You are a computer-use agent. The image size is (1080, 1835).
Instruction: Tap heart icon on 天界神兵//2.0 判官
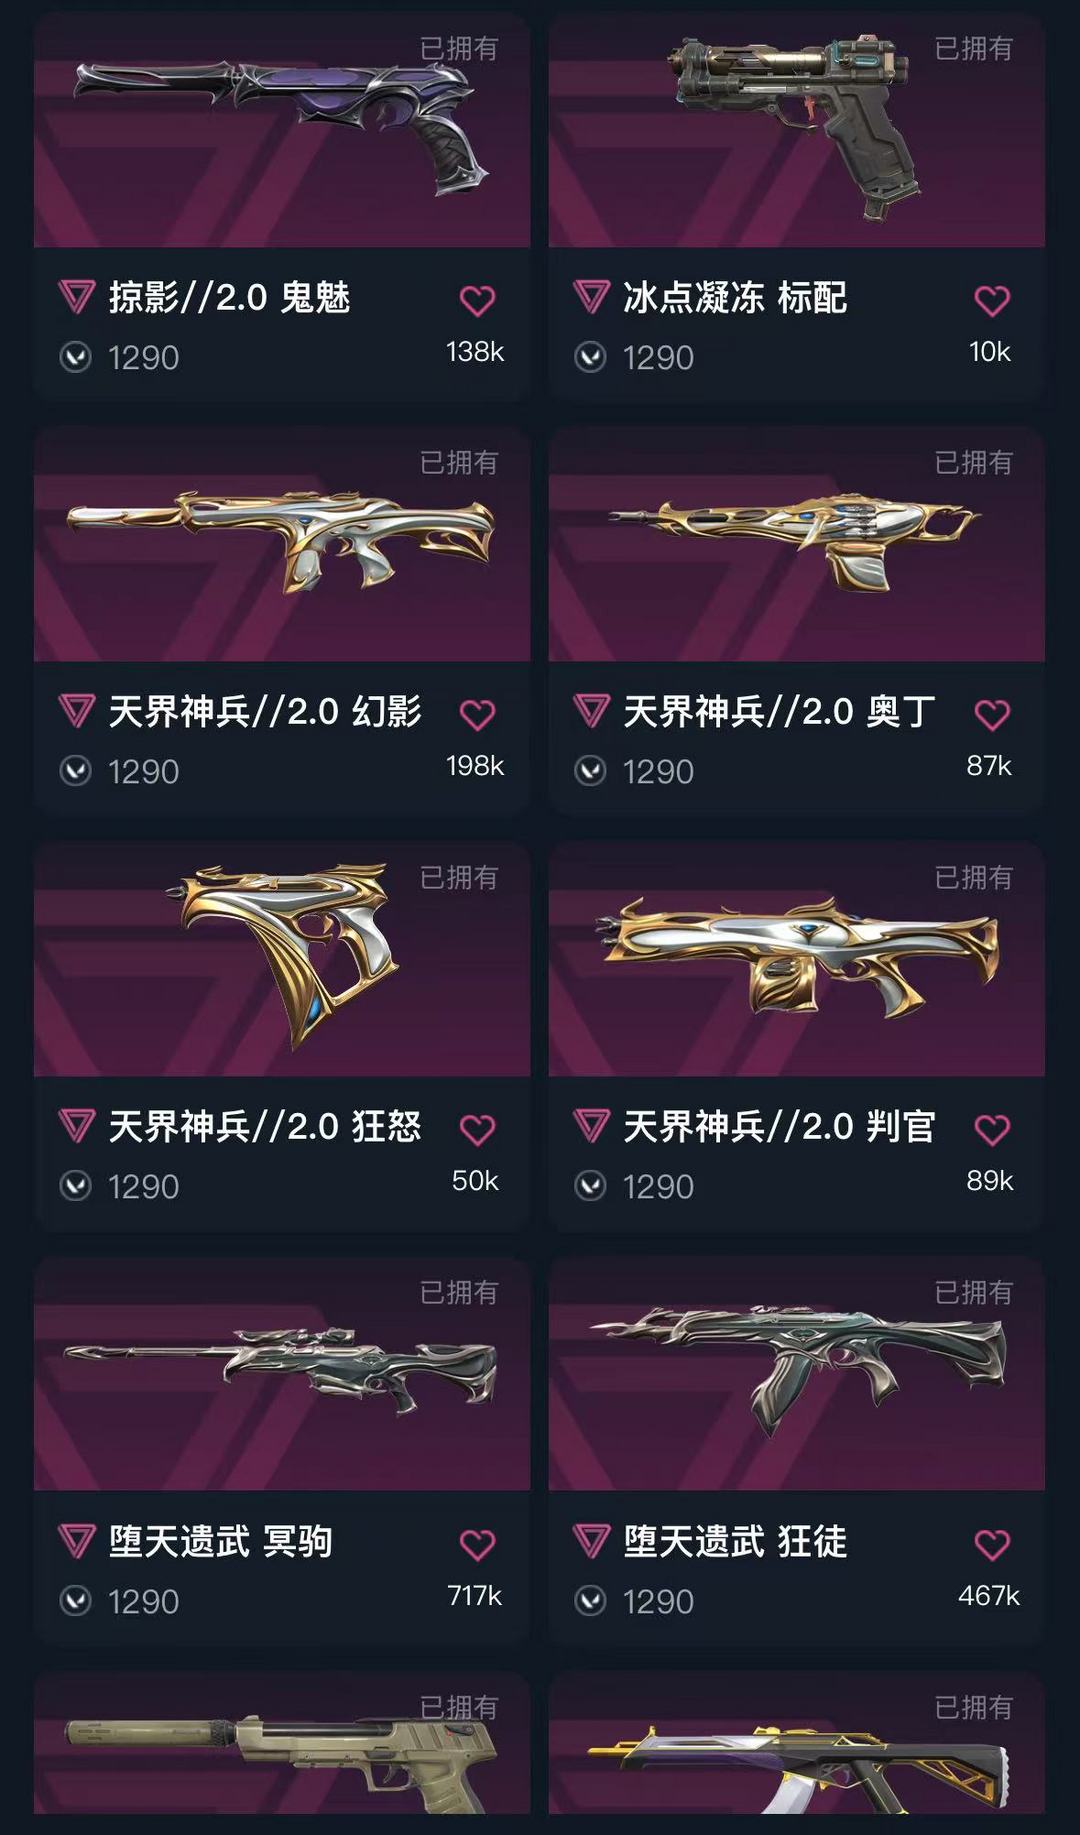pos(992,1130)
